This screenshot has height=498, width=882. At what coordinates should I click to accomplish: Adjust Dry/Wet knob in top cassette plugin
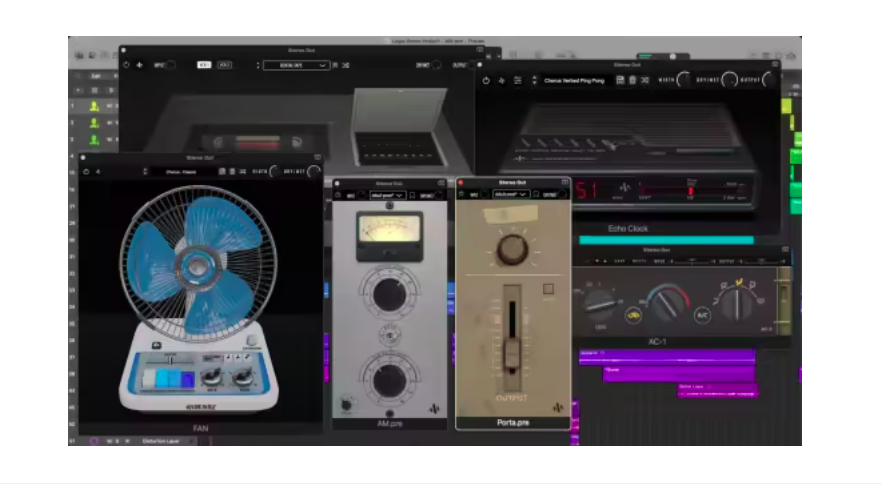coord(436,65)
